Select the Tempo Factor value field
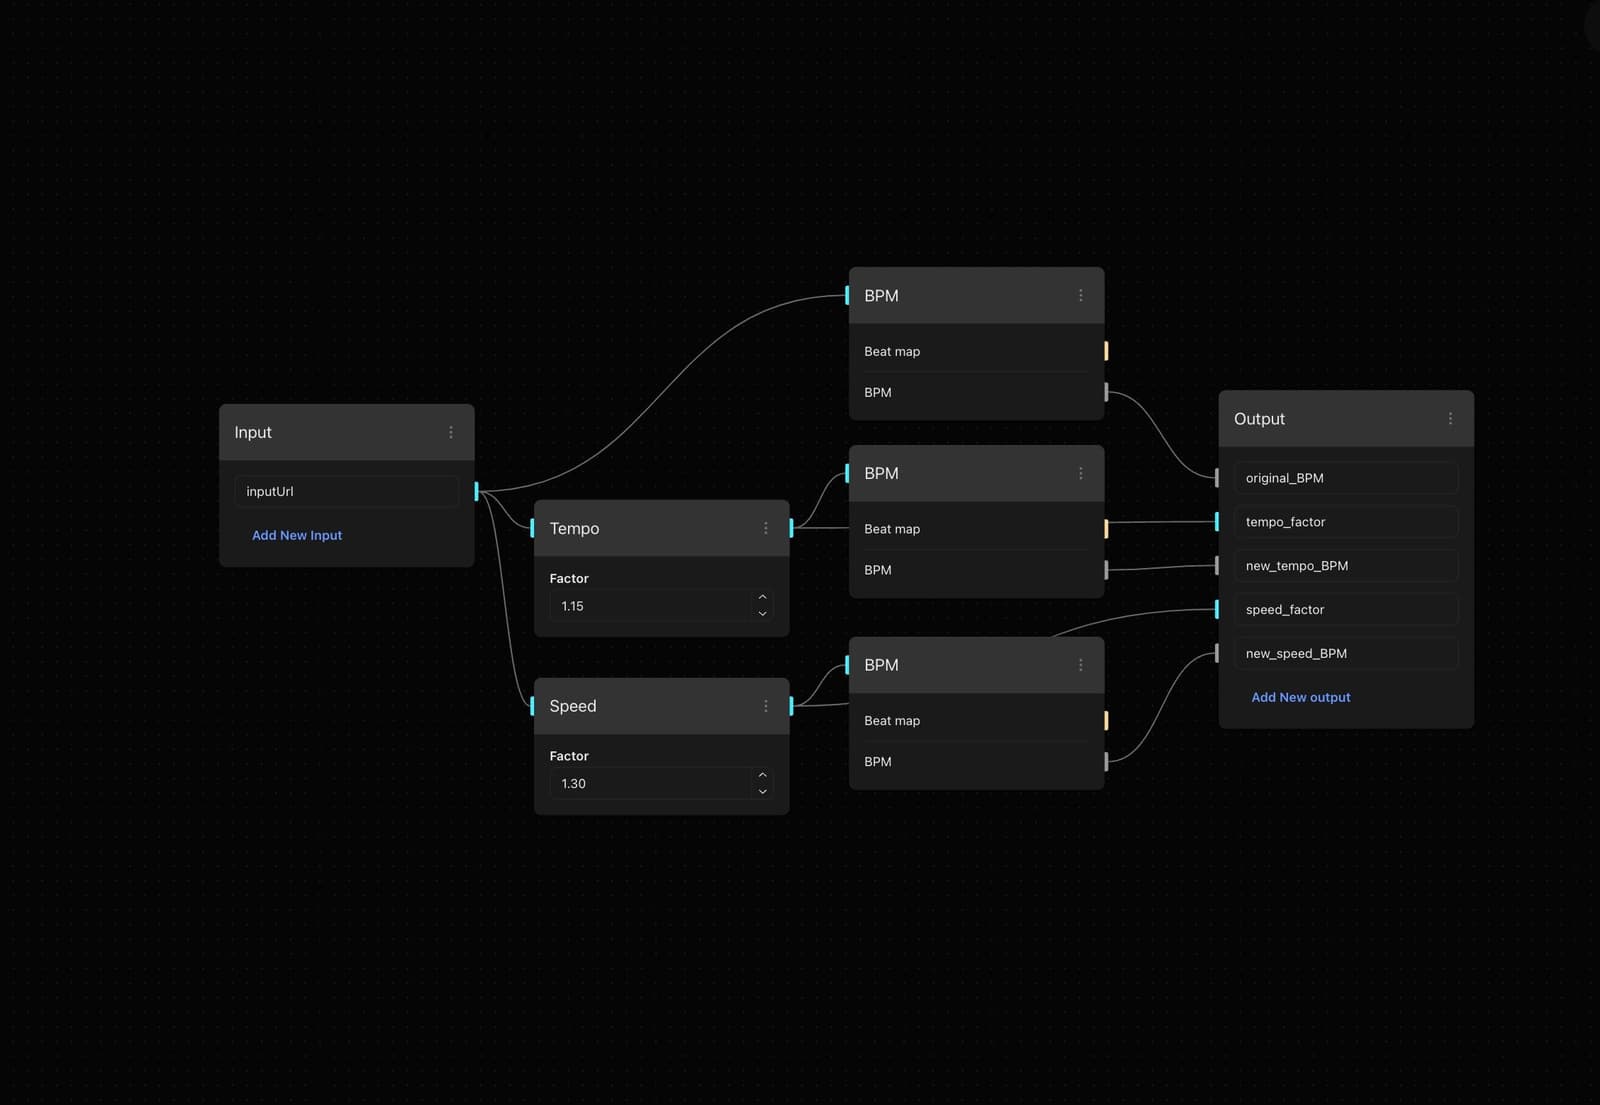The image size is (1600, 1105). 648,606
